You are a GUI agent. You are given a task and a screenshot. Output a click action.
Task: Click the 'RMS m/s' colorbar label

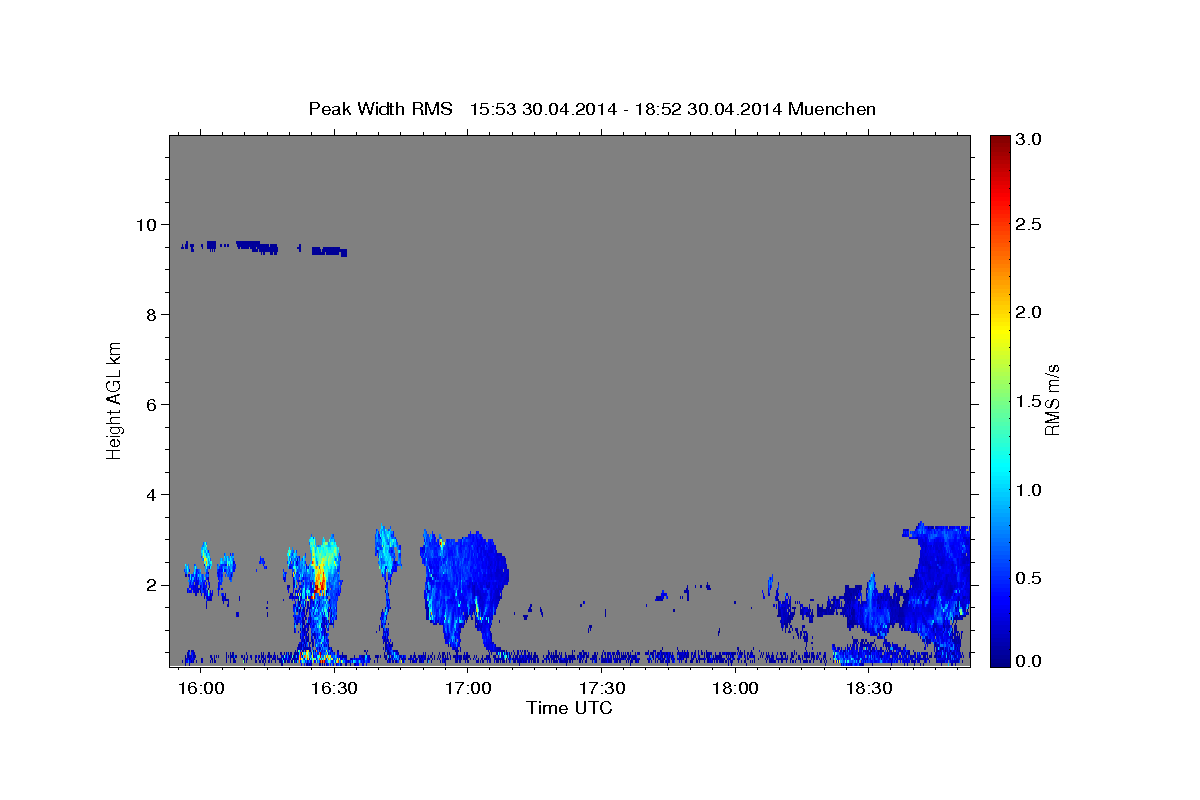click(x=1051, y=400)
